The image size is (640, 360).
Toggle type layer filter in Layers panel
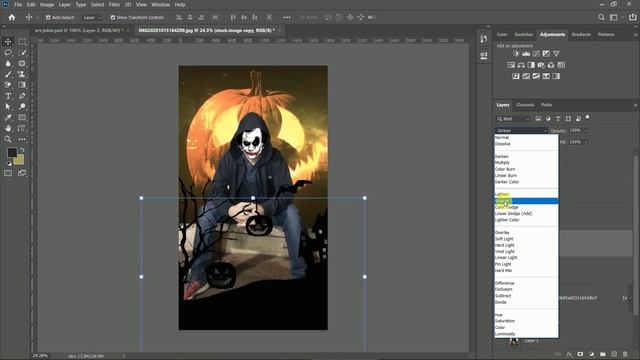[x=558, y=119]
